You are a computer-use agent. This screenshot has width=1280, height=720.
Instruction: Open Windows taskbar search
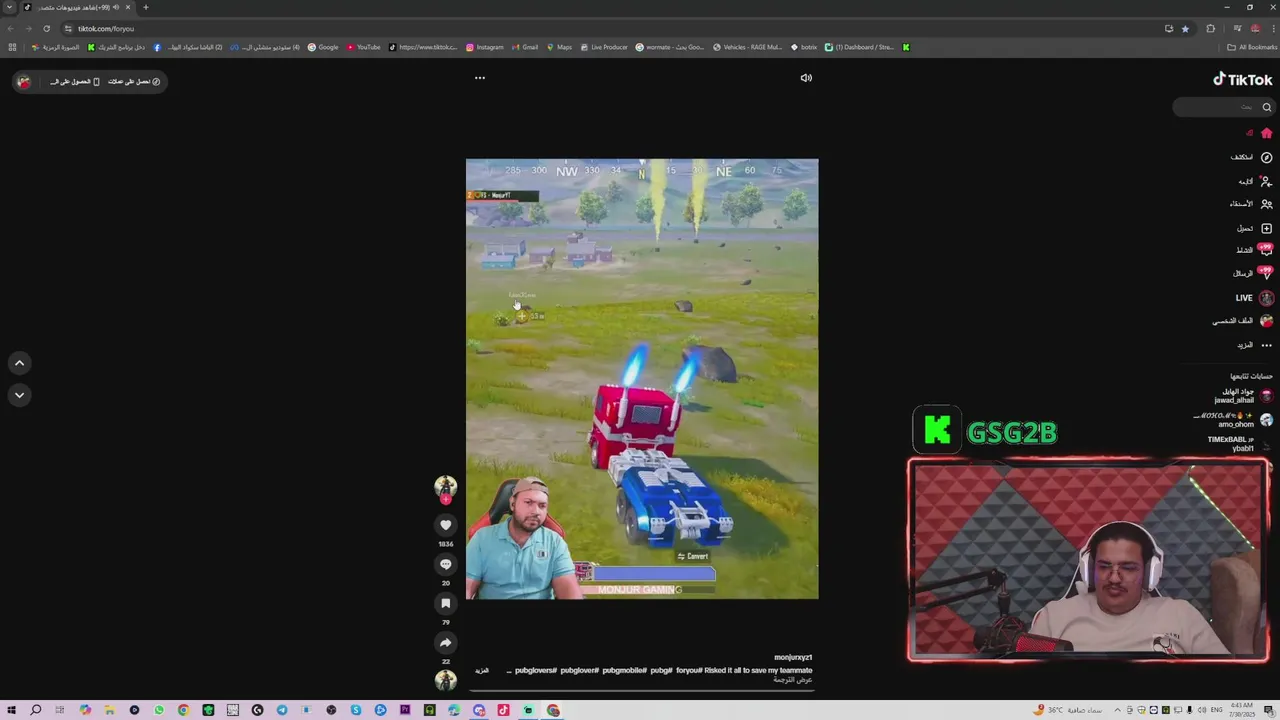[x=36, y=710]
